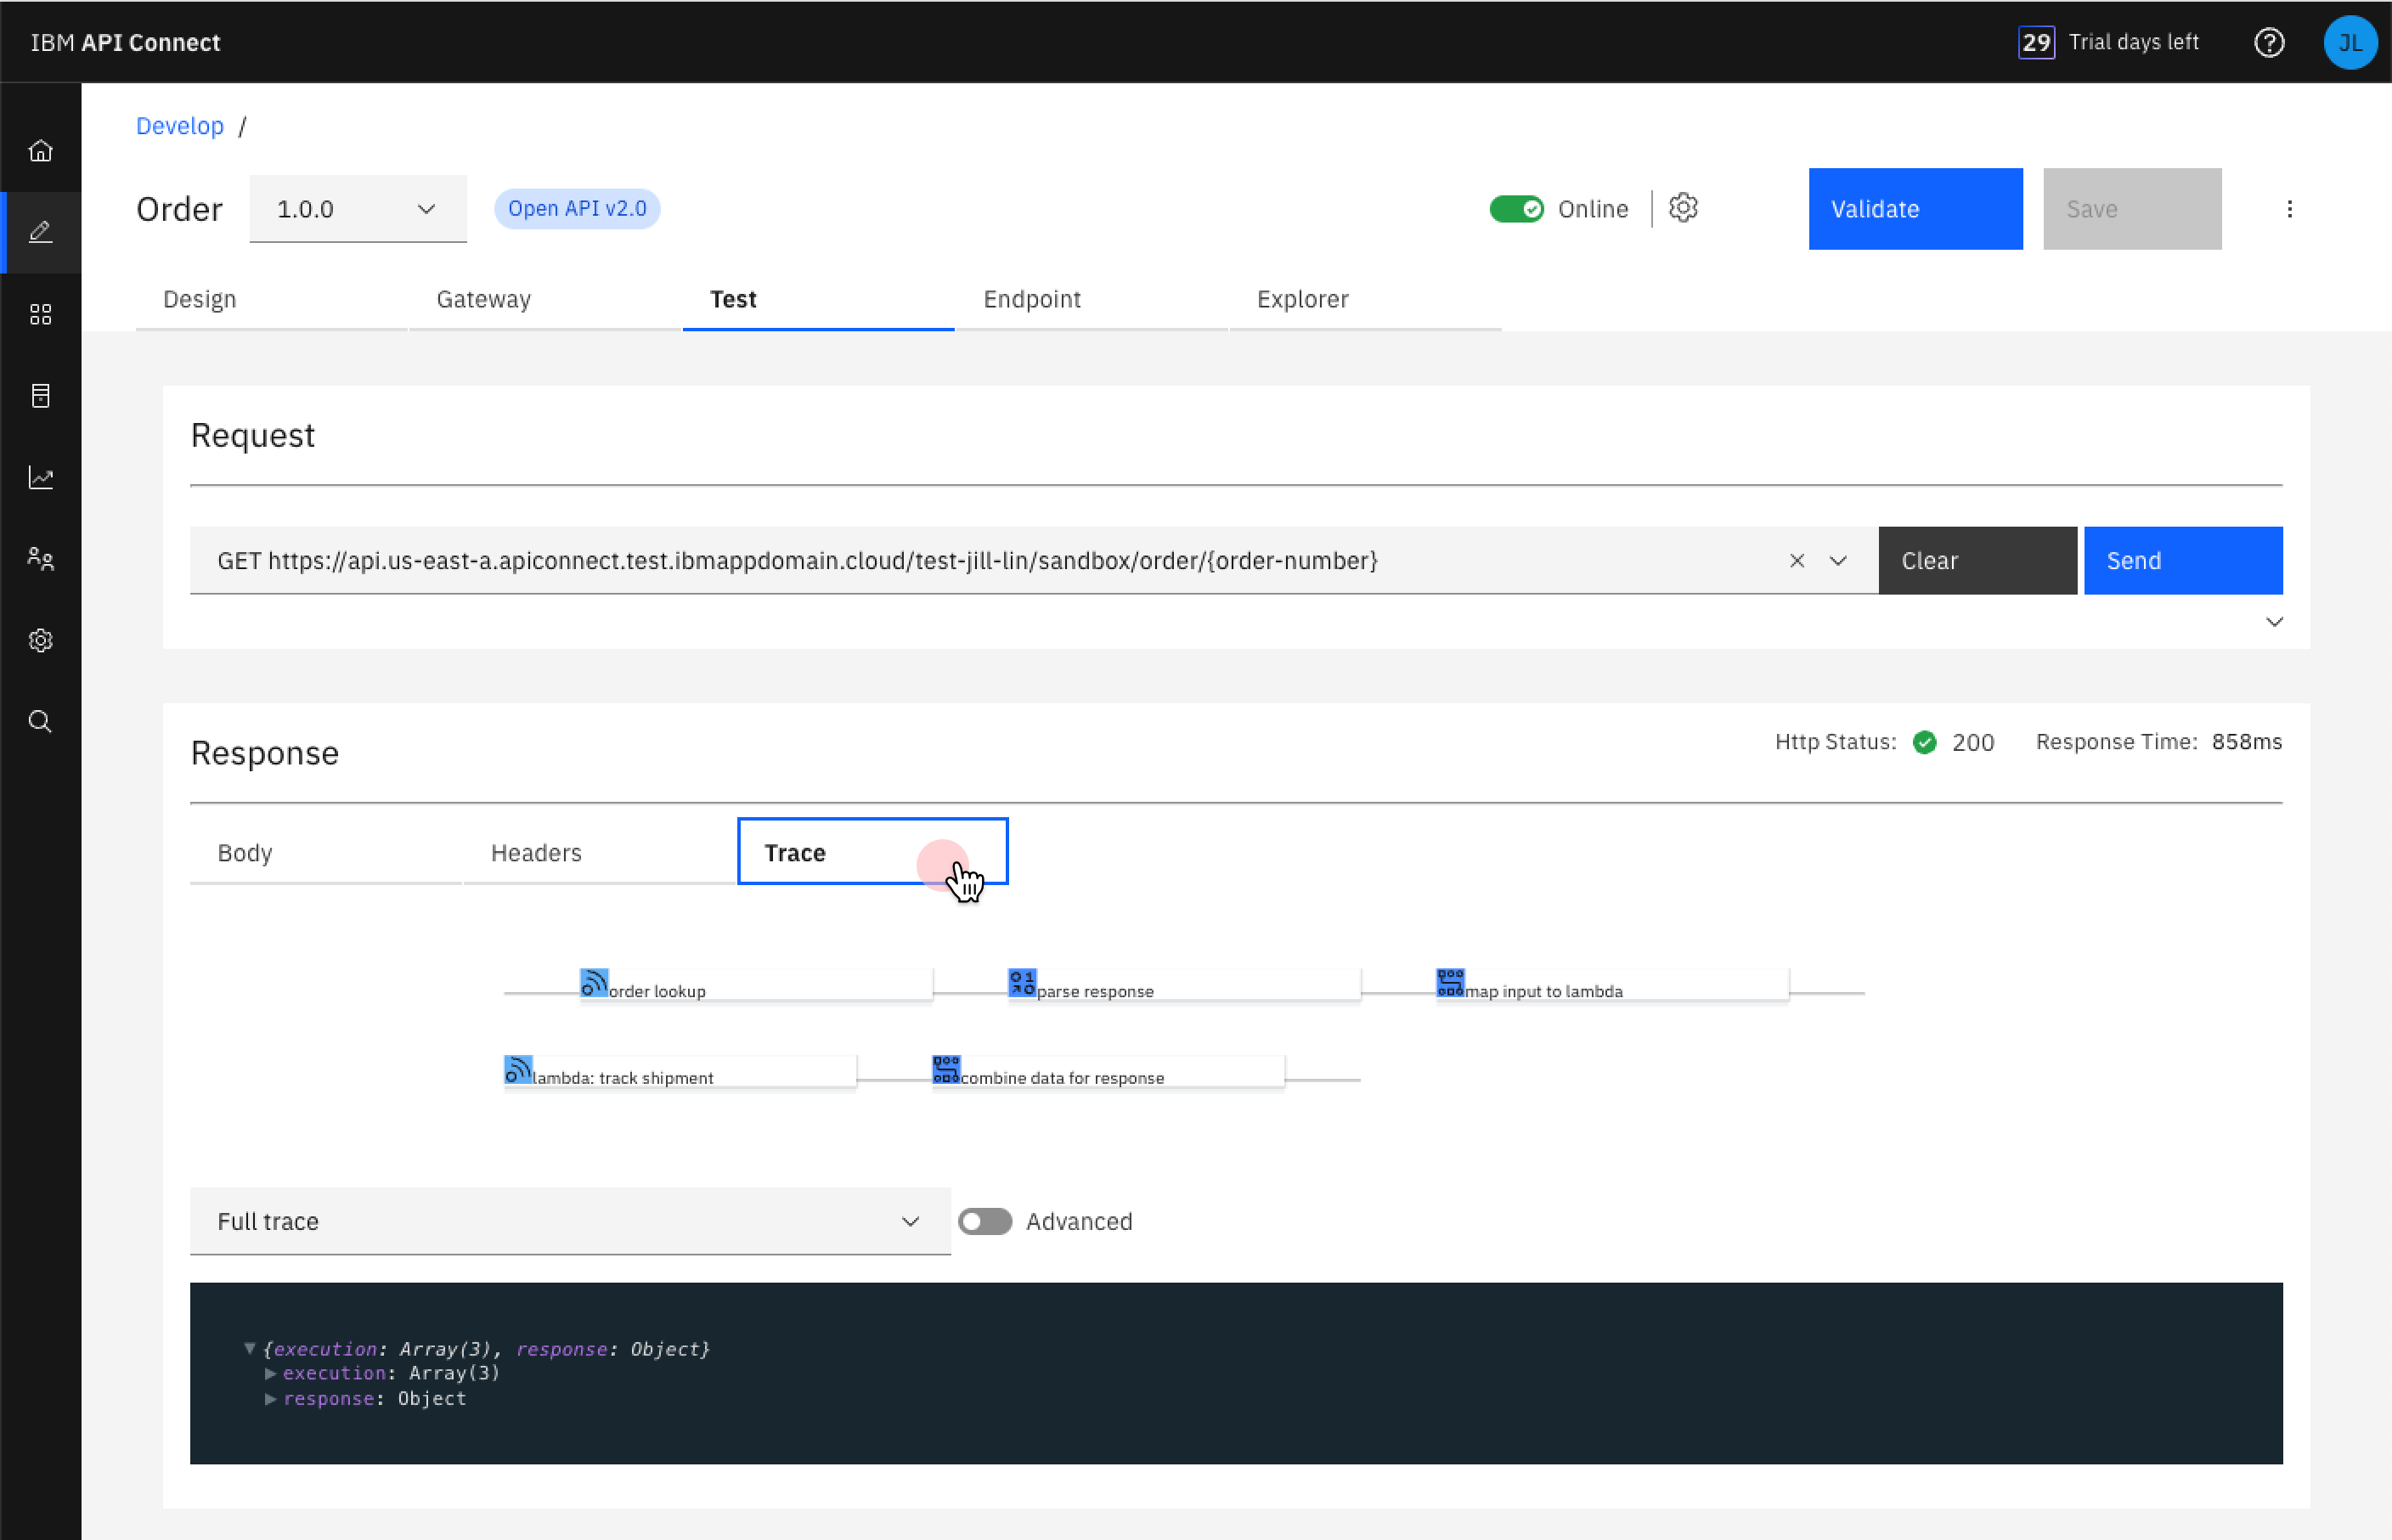Click the user avatar icon top right
2392x1540 pixels.
2347,40
